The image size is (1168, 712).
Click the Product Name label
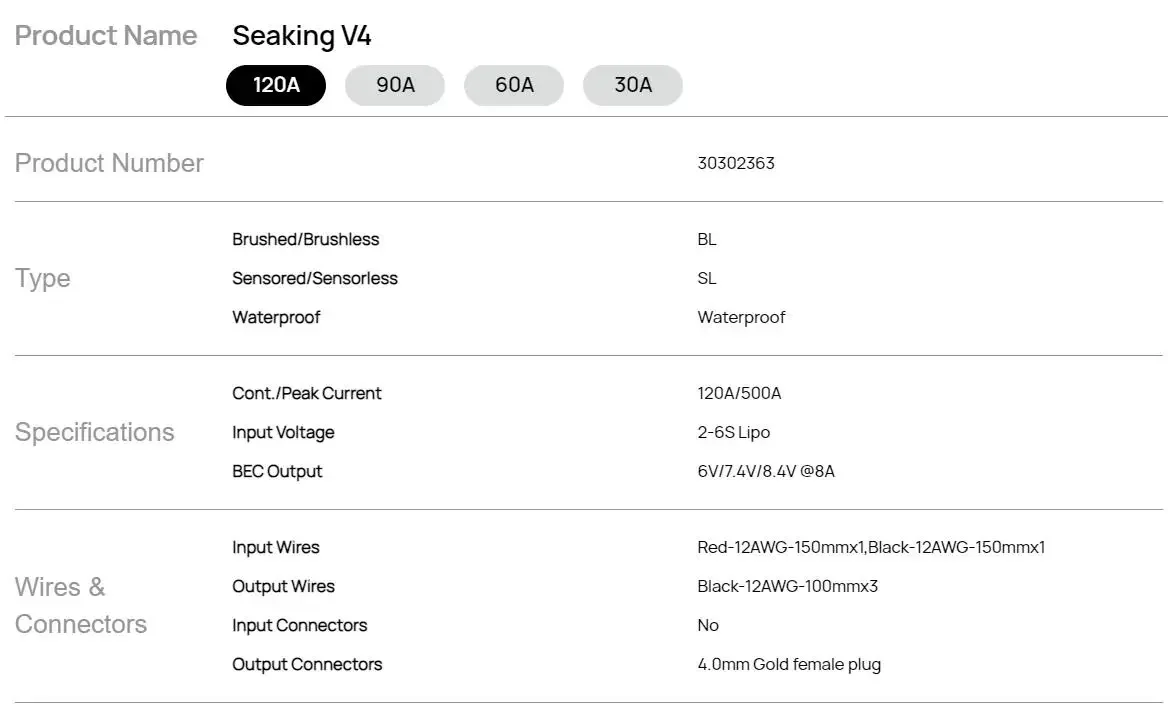tap(106, 36)
